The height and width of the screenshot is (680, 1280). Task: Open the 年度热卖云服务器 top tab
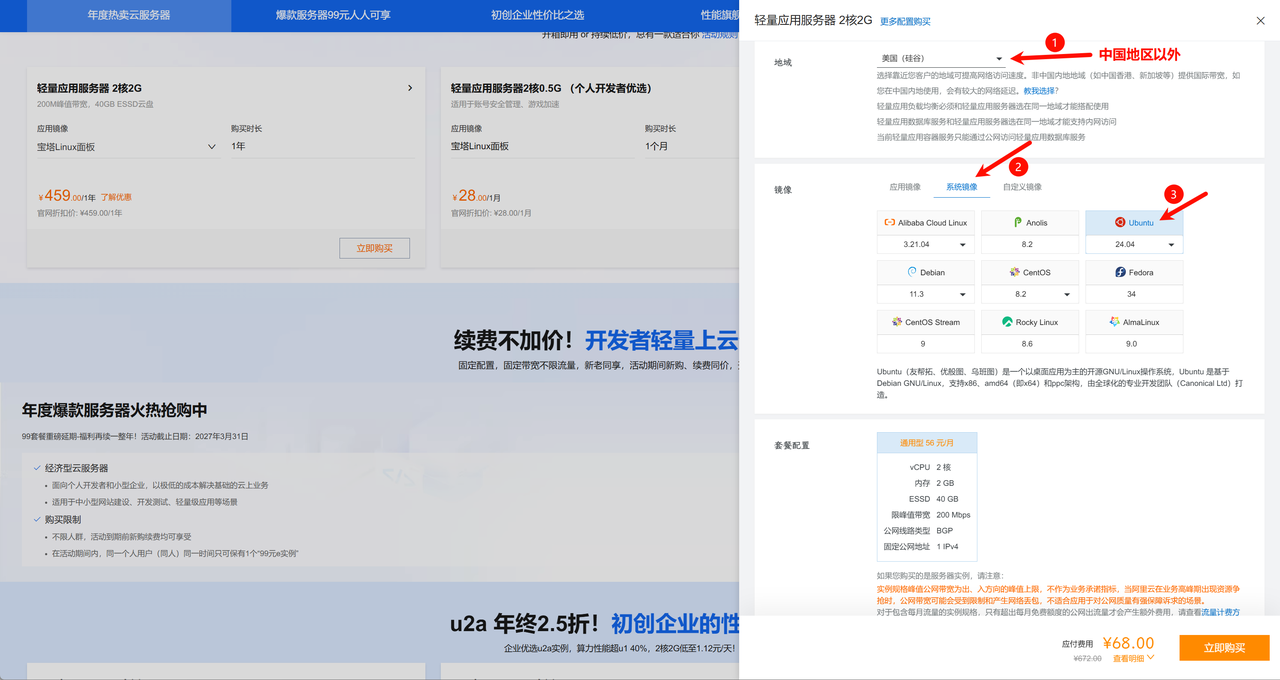[x=129, y=15]
